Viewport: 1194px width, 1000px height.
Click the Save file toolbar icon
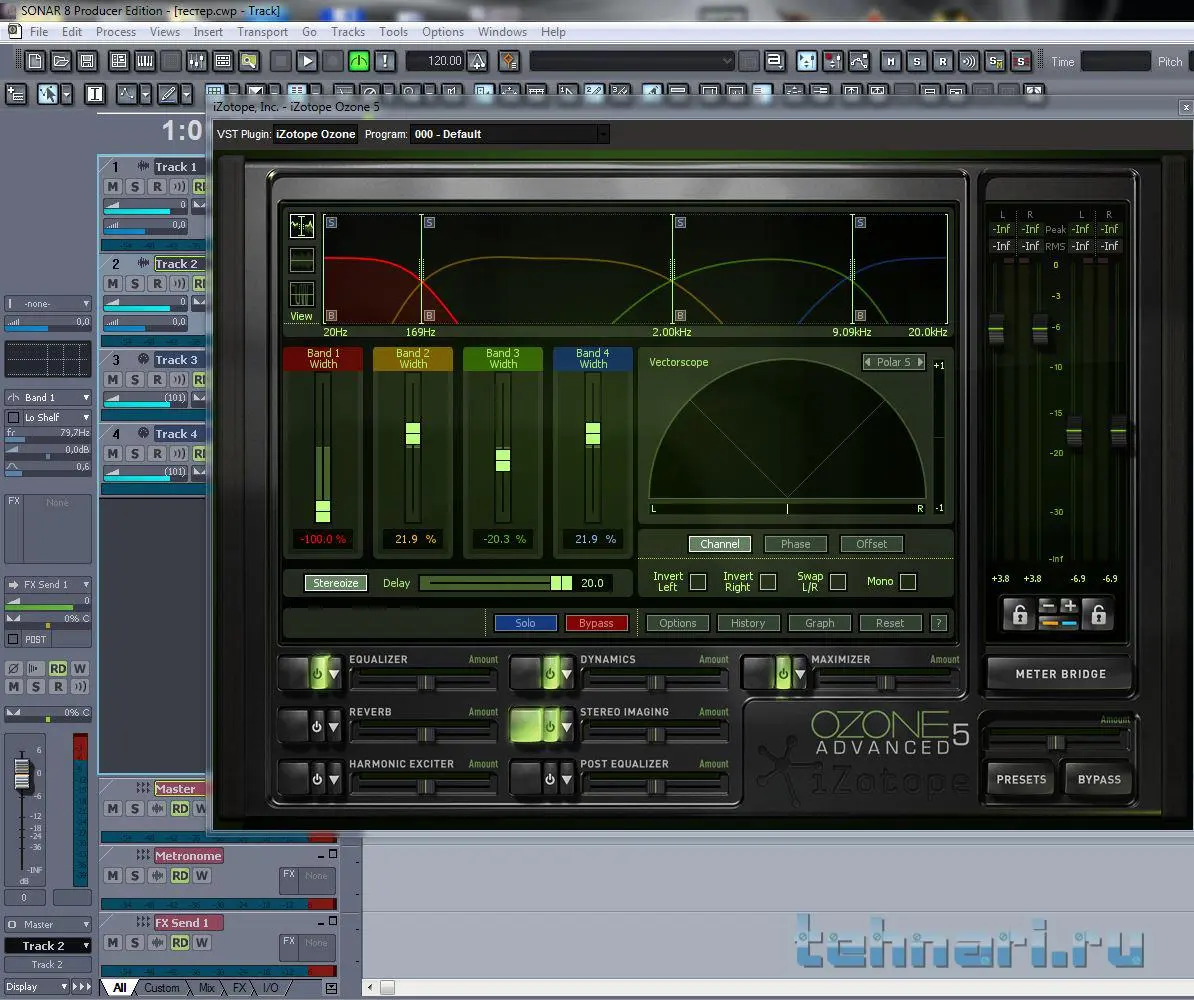87,62
